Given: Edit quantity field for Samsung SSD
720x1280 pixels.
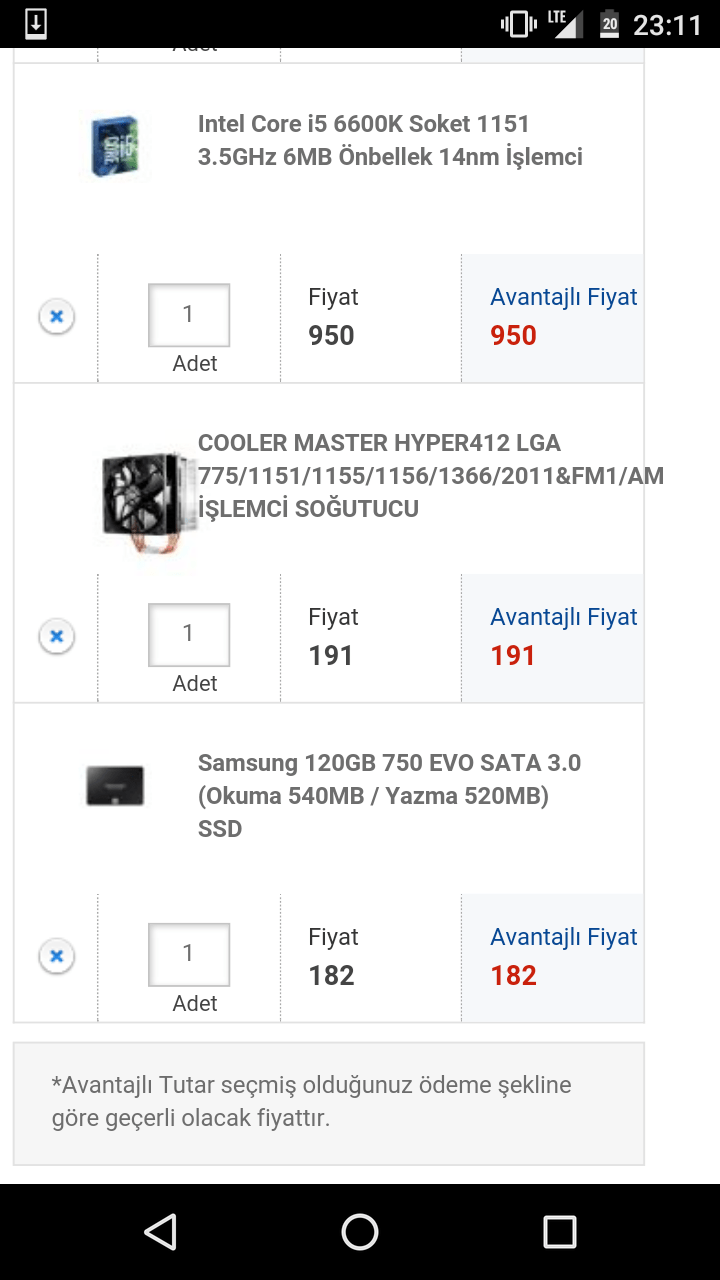Looking at the screenshot, I should coord(189,954).
